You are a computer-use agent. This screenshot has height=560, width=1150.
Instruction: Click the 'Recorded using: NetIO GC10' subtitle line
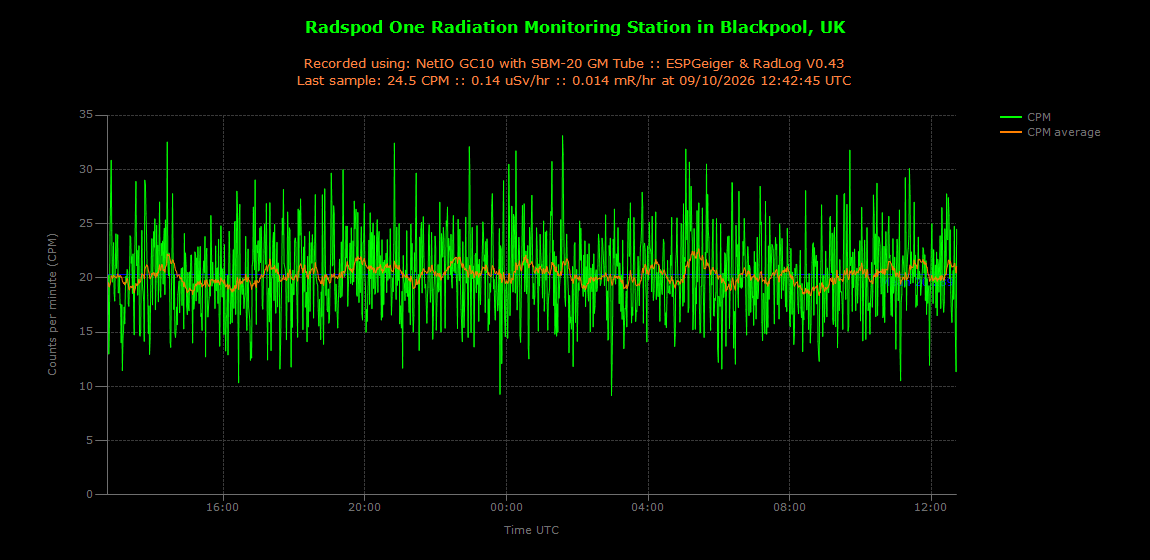pyautogui.click(x=575, y=64)
